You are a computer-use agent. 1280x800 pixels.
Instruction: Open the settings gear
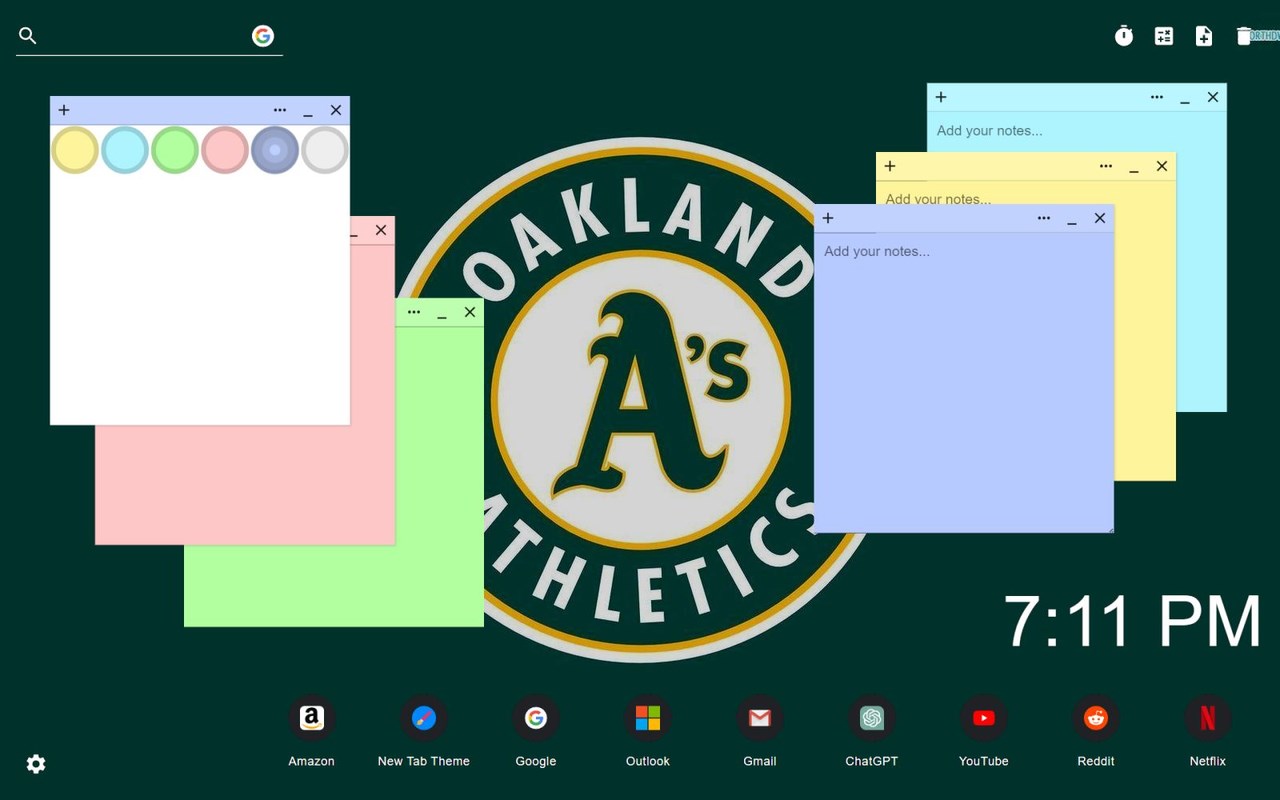click(x=36, y=764)
